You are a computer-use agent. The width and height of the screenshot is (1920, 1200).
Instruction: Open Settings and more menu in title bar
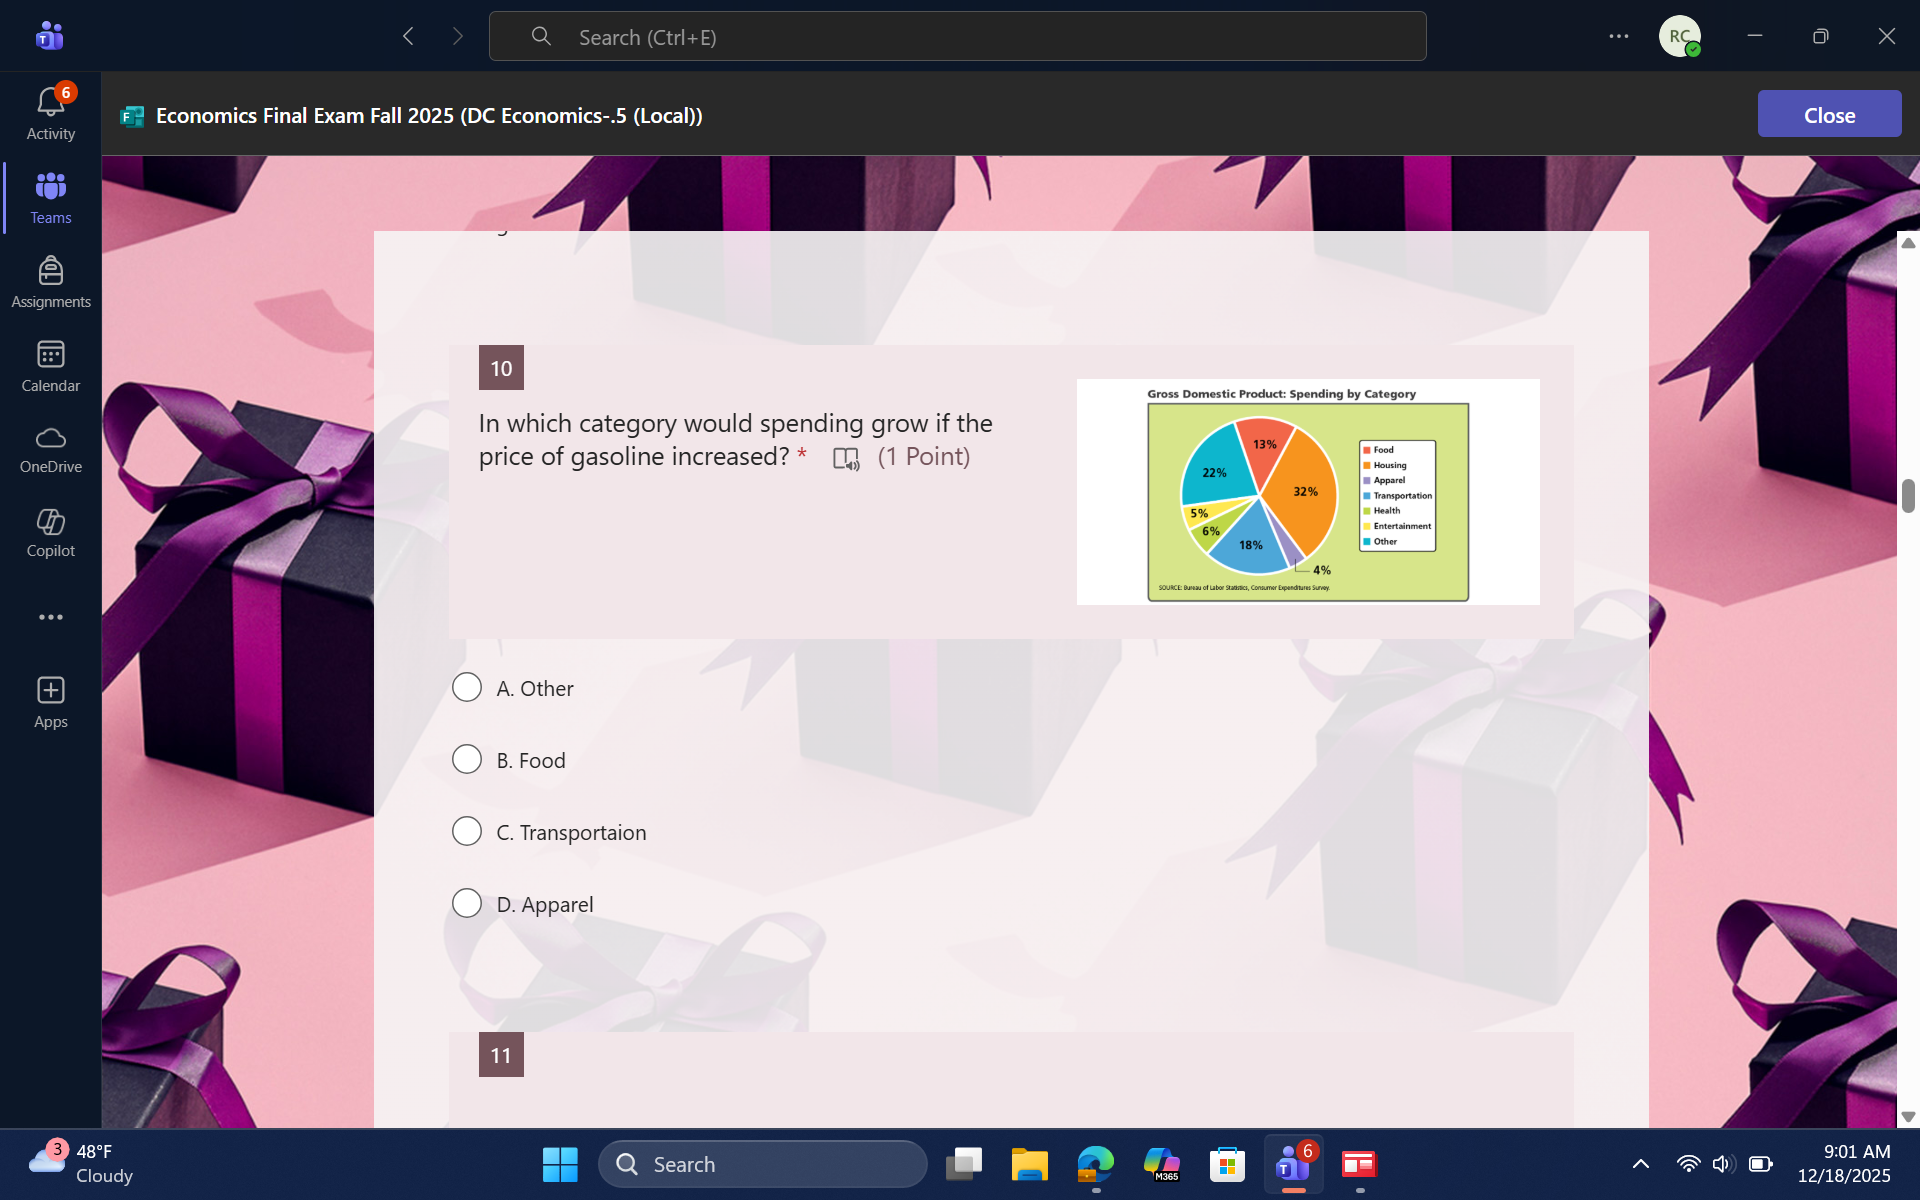click(x=1618, y=37)
